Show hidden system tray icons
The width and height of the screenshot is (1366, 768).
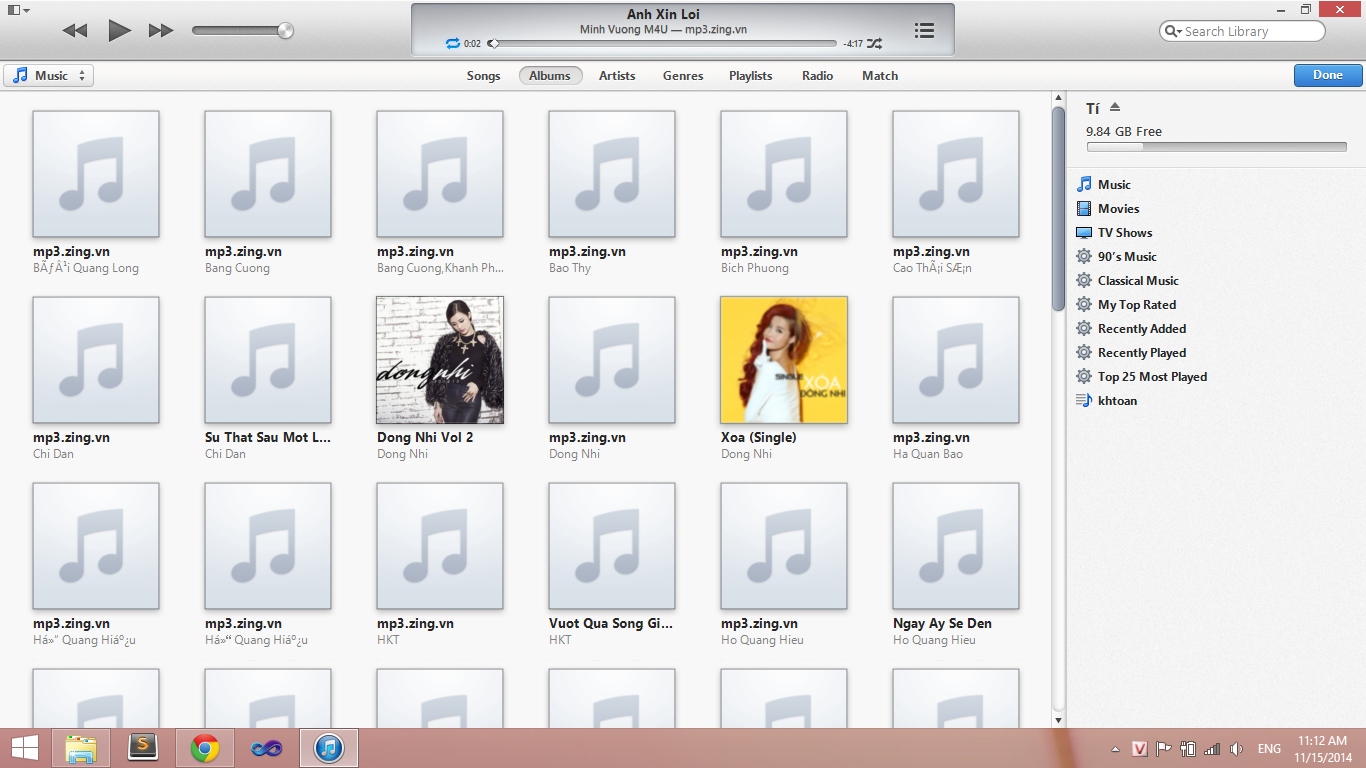1116,749
